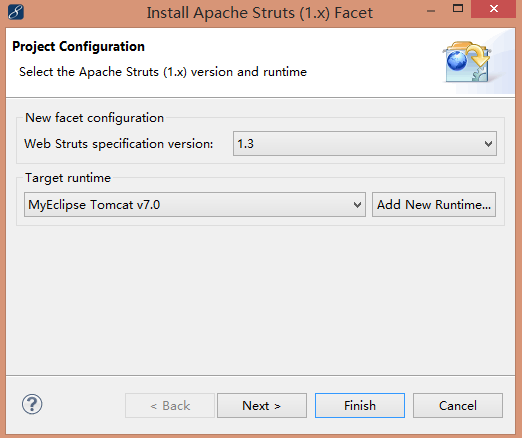Click the Target runtime group label
Image resolution: width=522 pixels, height=438 pixels.
[x=68, y=178]
